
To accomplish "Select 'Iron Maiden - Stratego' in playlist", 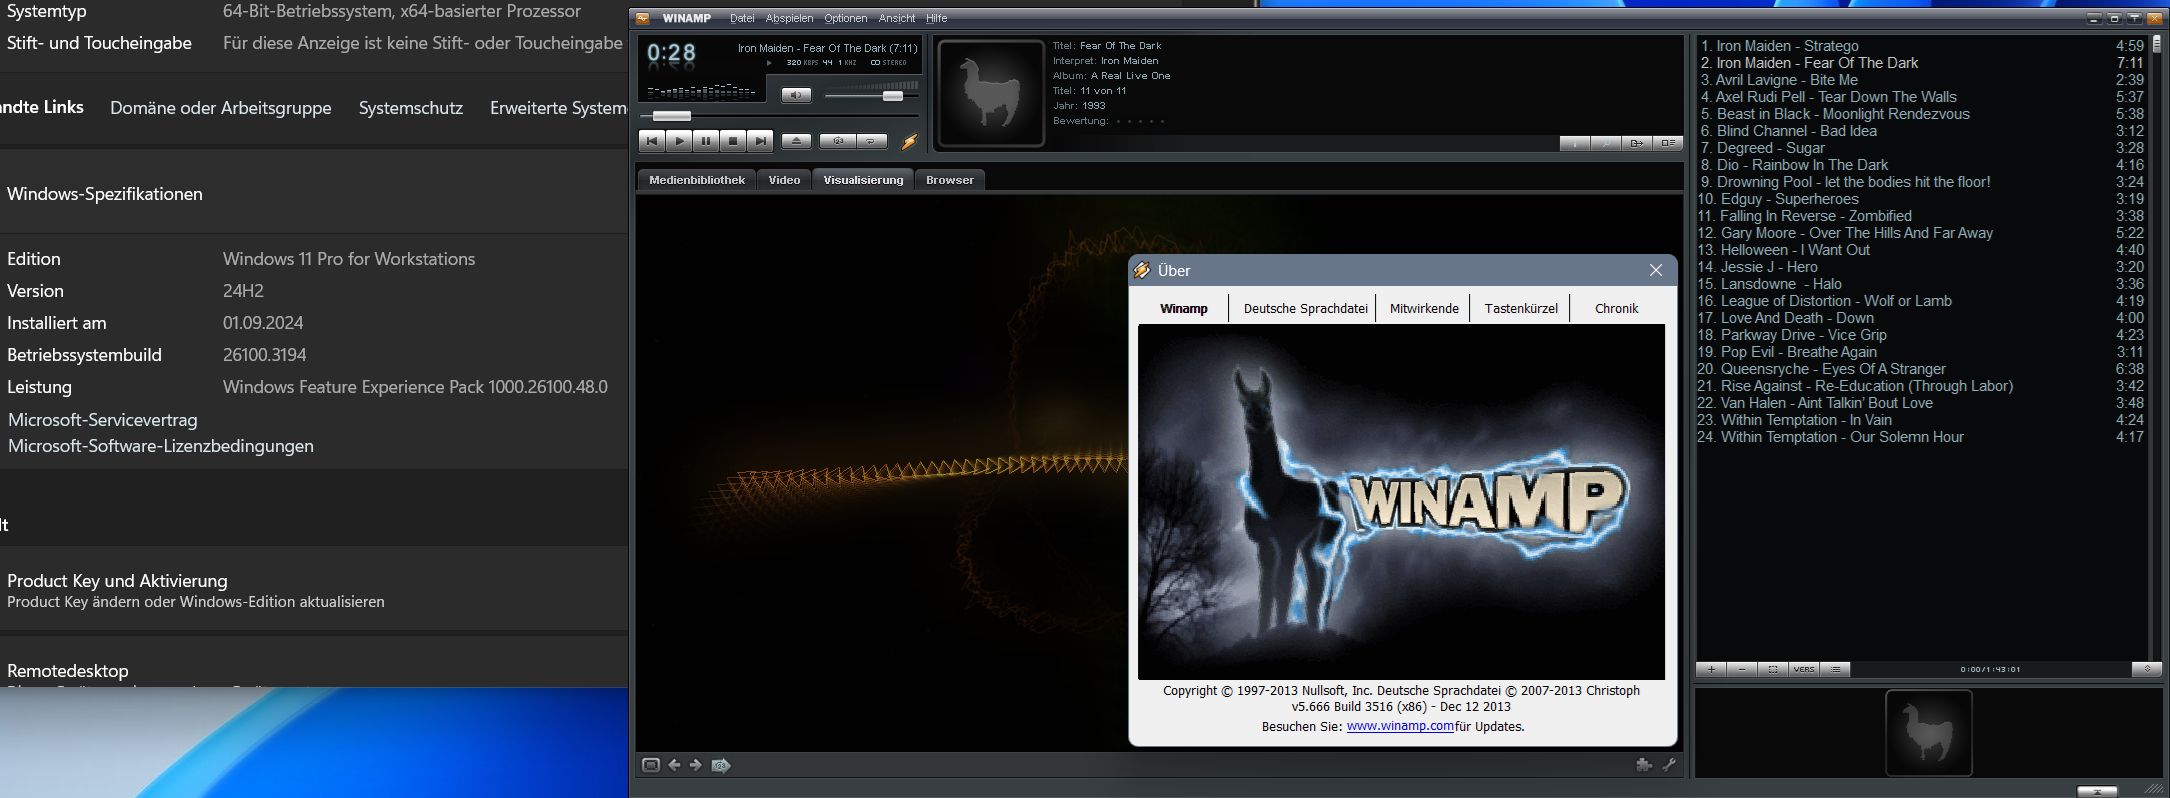I will click(1920, 46).
